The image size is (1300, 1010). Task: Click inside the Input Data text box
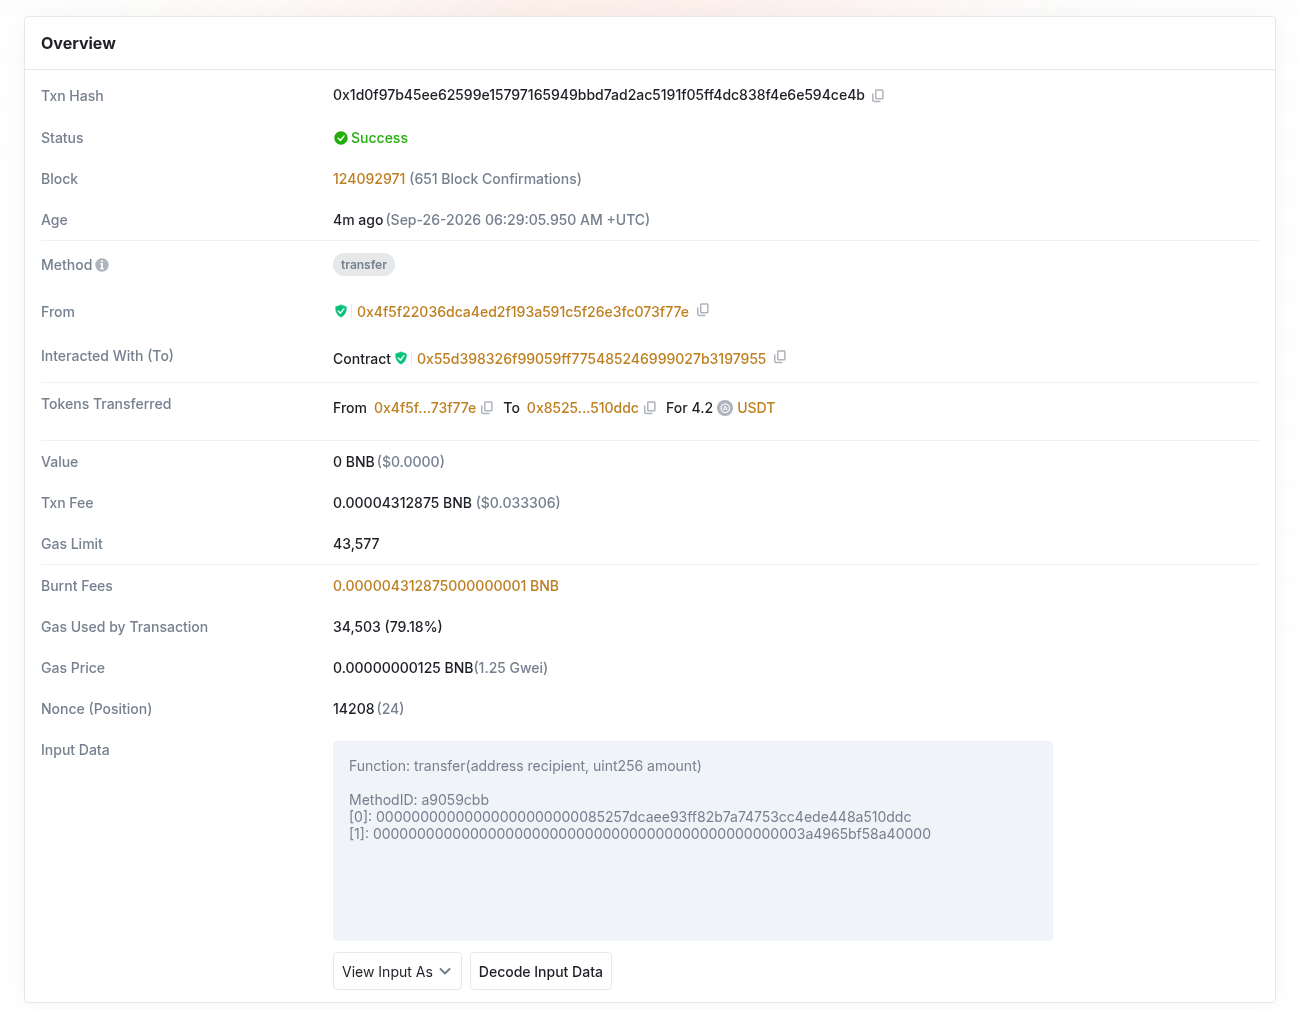click(x=693, y=840)
